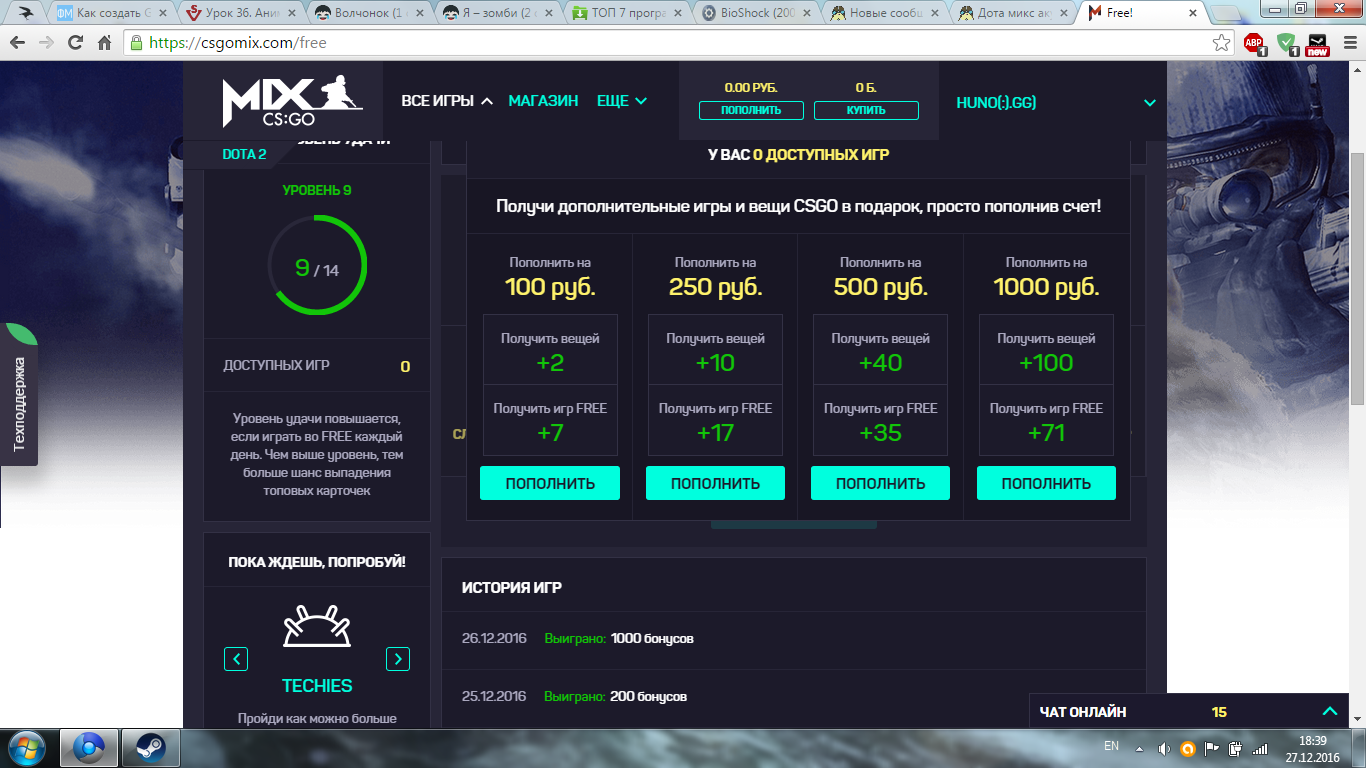
Task: Click ПОПОЛНИТЬ for the 1000 руб. offer
Action: [x=1046, y=483]
